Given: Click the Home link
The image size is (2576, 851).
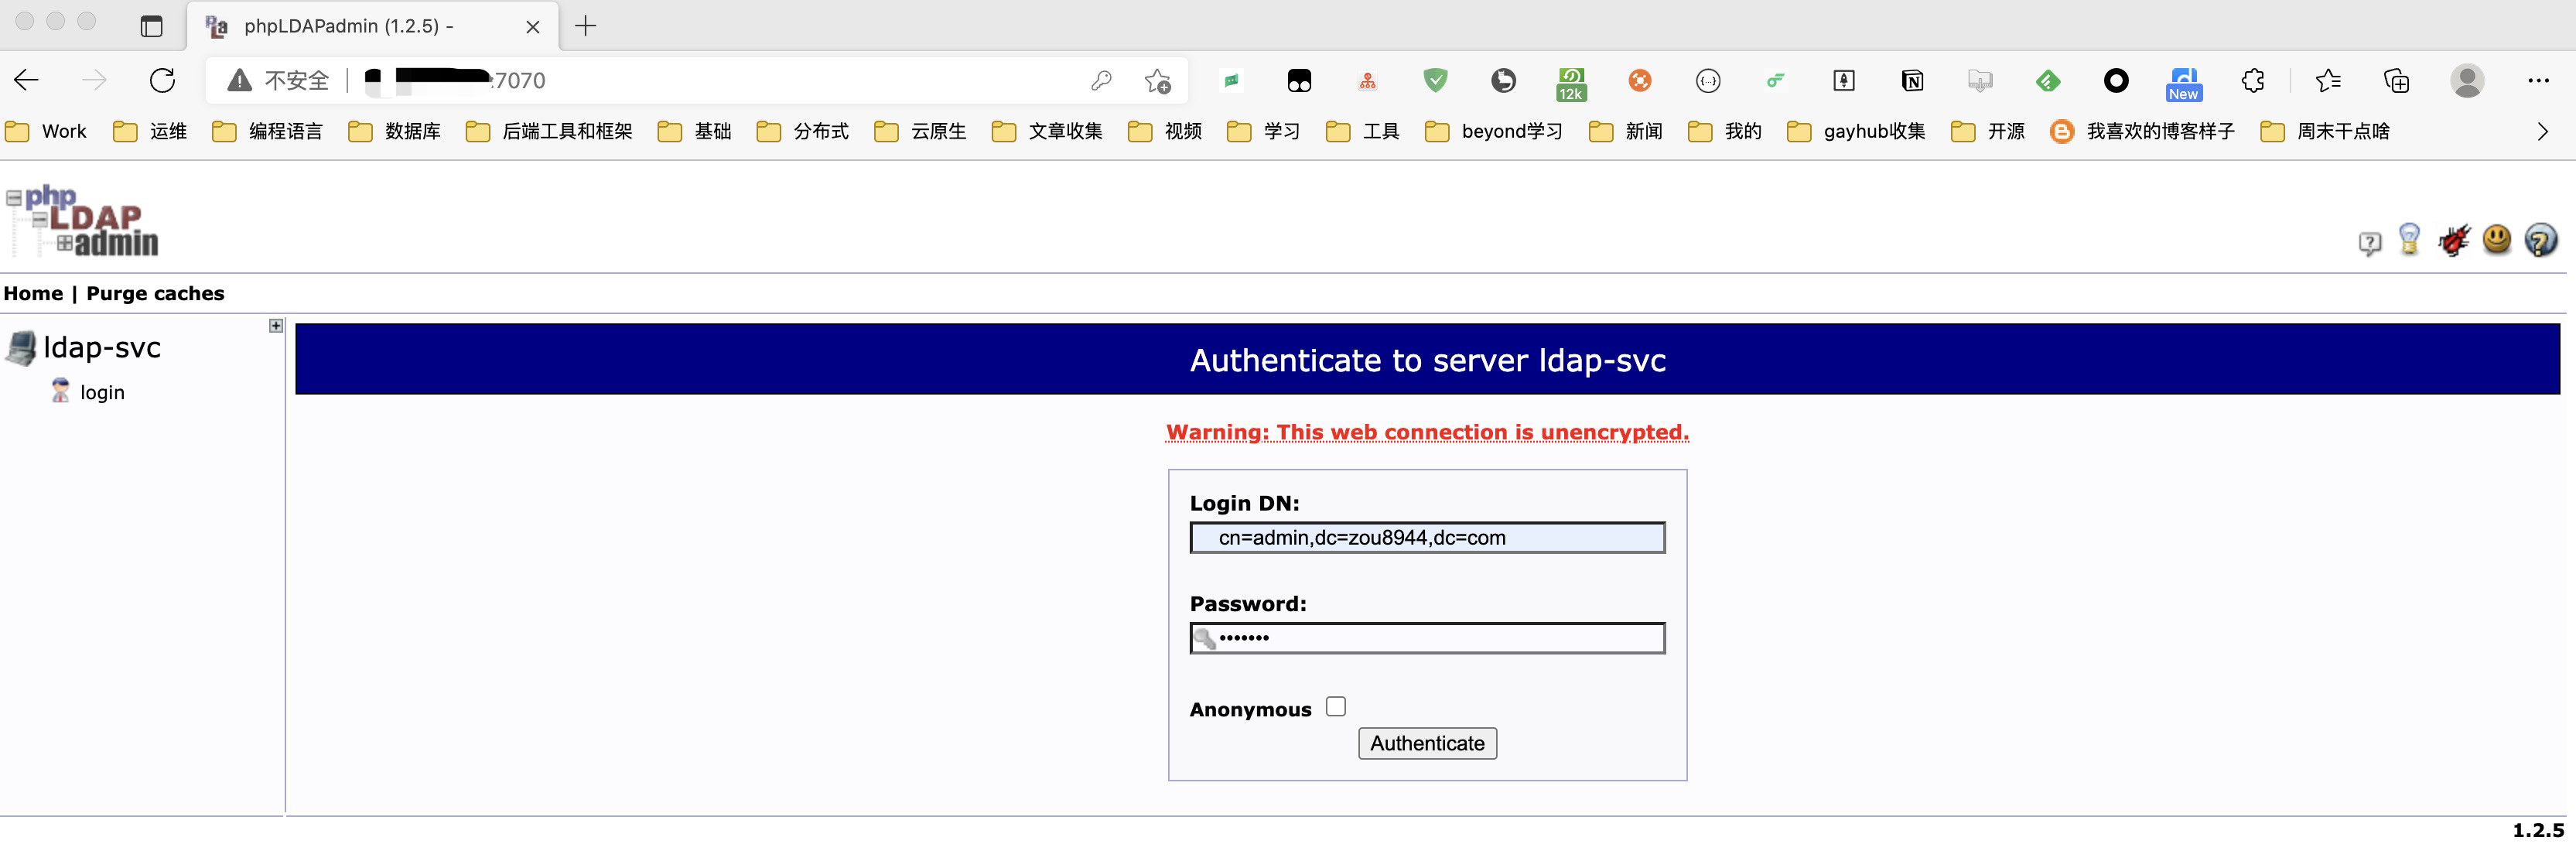Looking at the screenshot, I should 33,294.
